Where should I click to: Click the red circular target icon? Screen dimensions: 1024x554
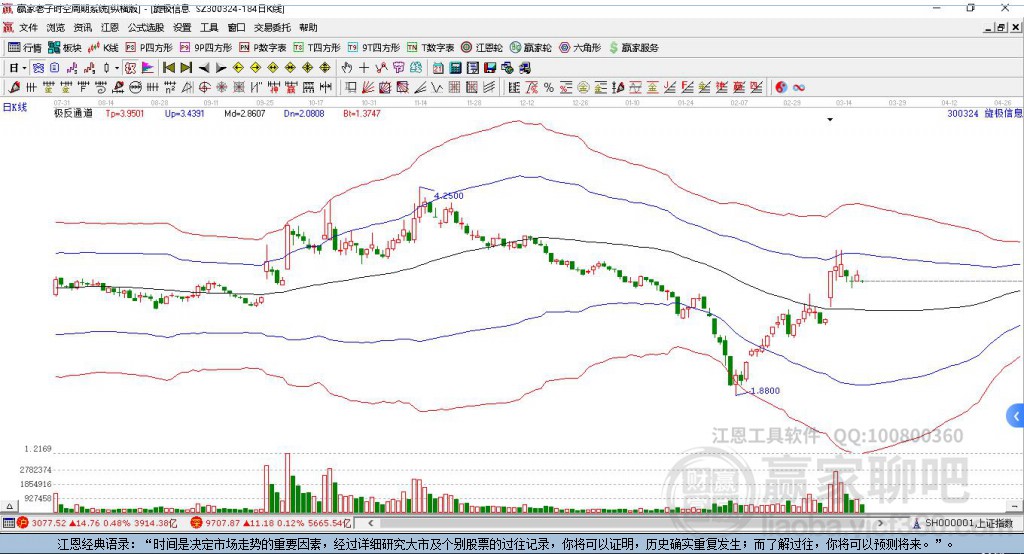pyautogui.click(x=204, y=88)
